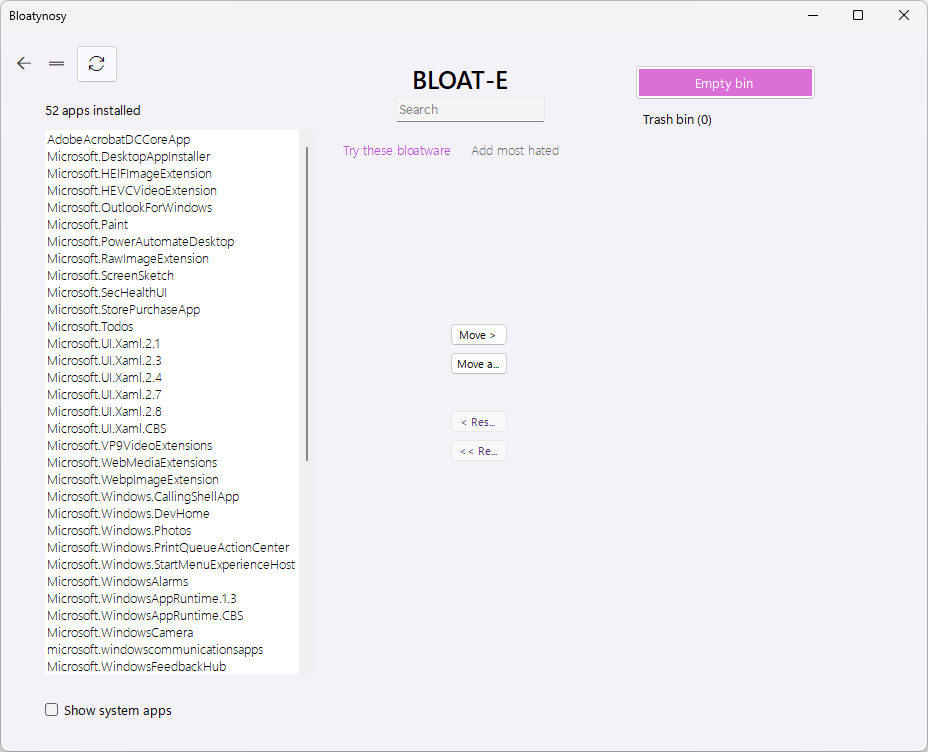Screen dimensions: 928x752
Task: Select Microsoft.UI.Xaml.2.8 entry
Action: click(172, 411)
